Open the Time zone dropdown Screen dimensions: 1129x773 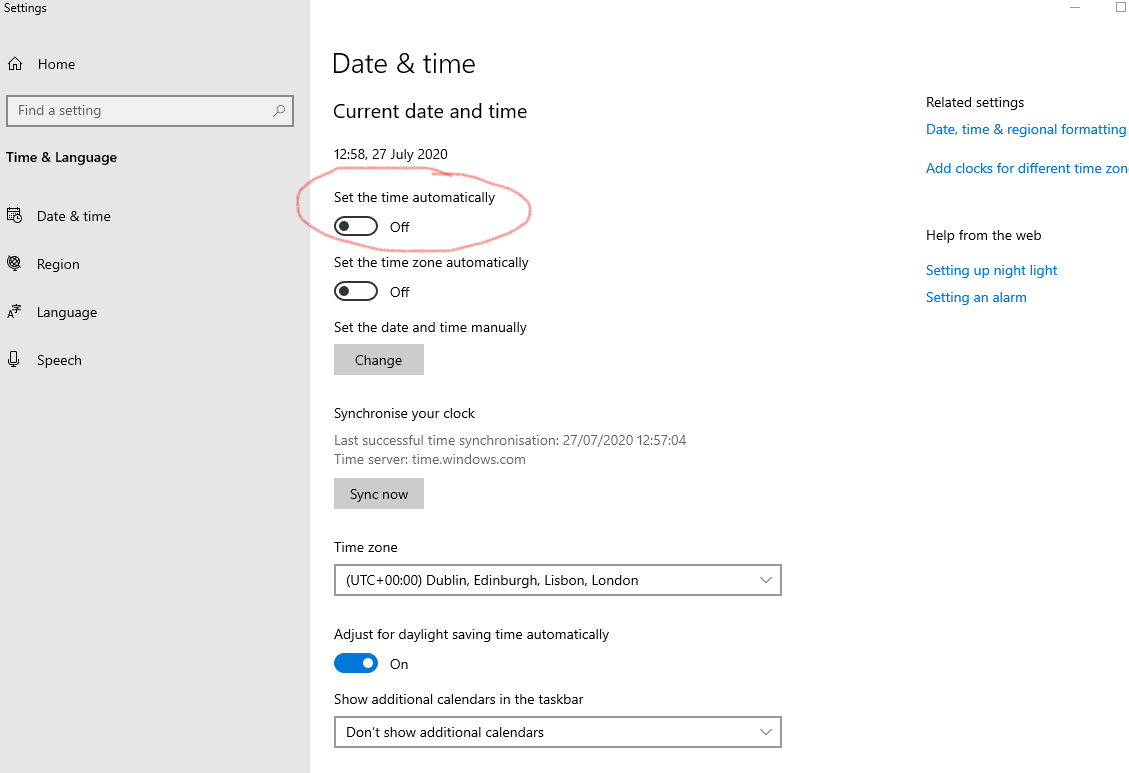[x=557, y=580]
